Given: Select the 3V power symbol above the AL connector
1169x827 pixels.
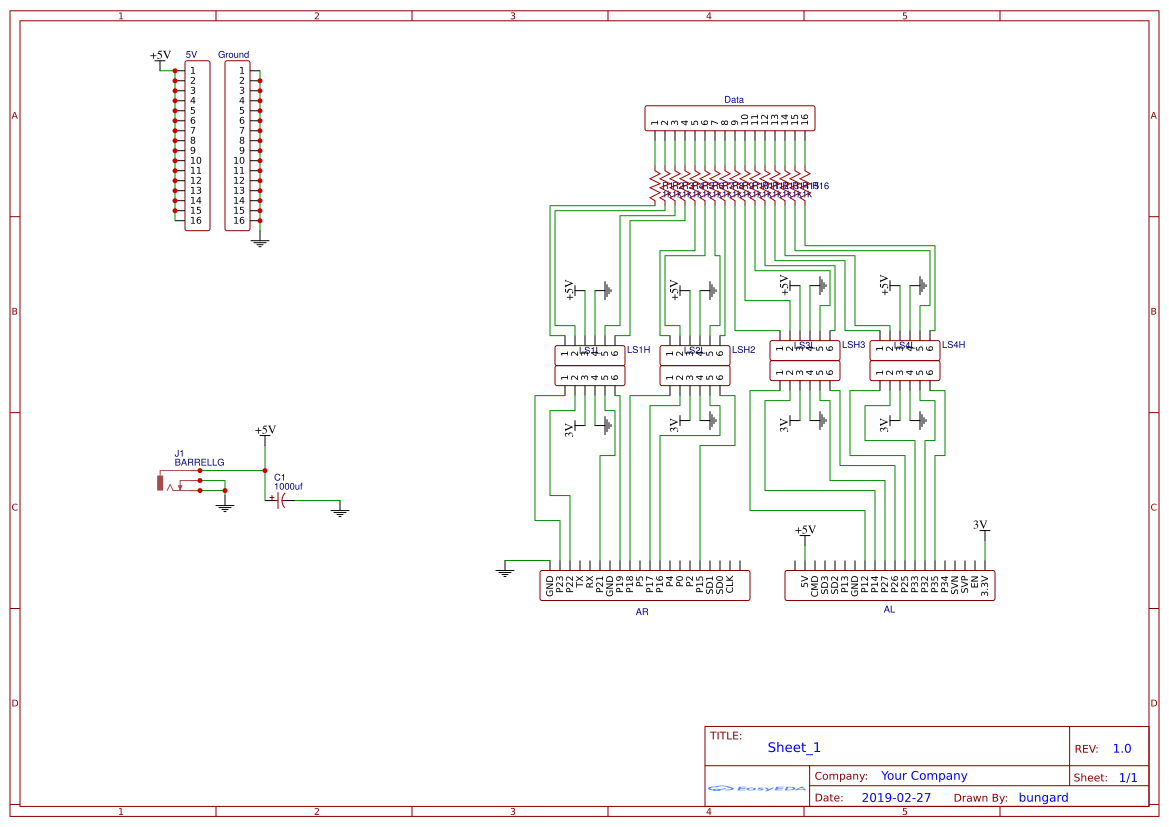Looking at the screenshot, I should pos(981,527).
